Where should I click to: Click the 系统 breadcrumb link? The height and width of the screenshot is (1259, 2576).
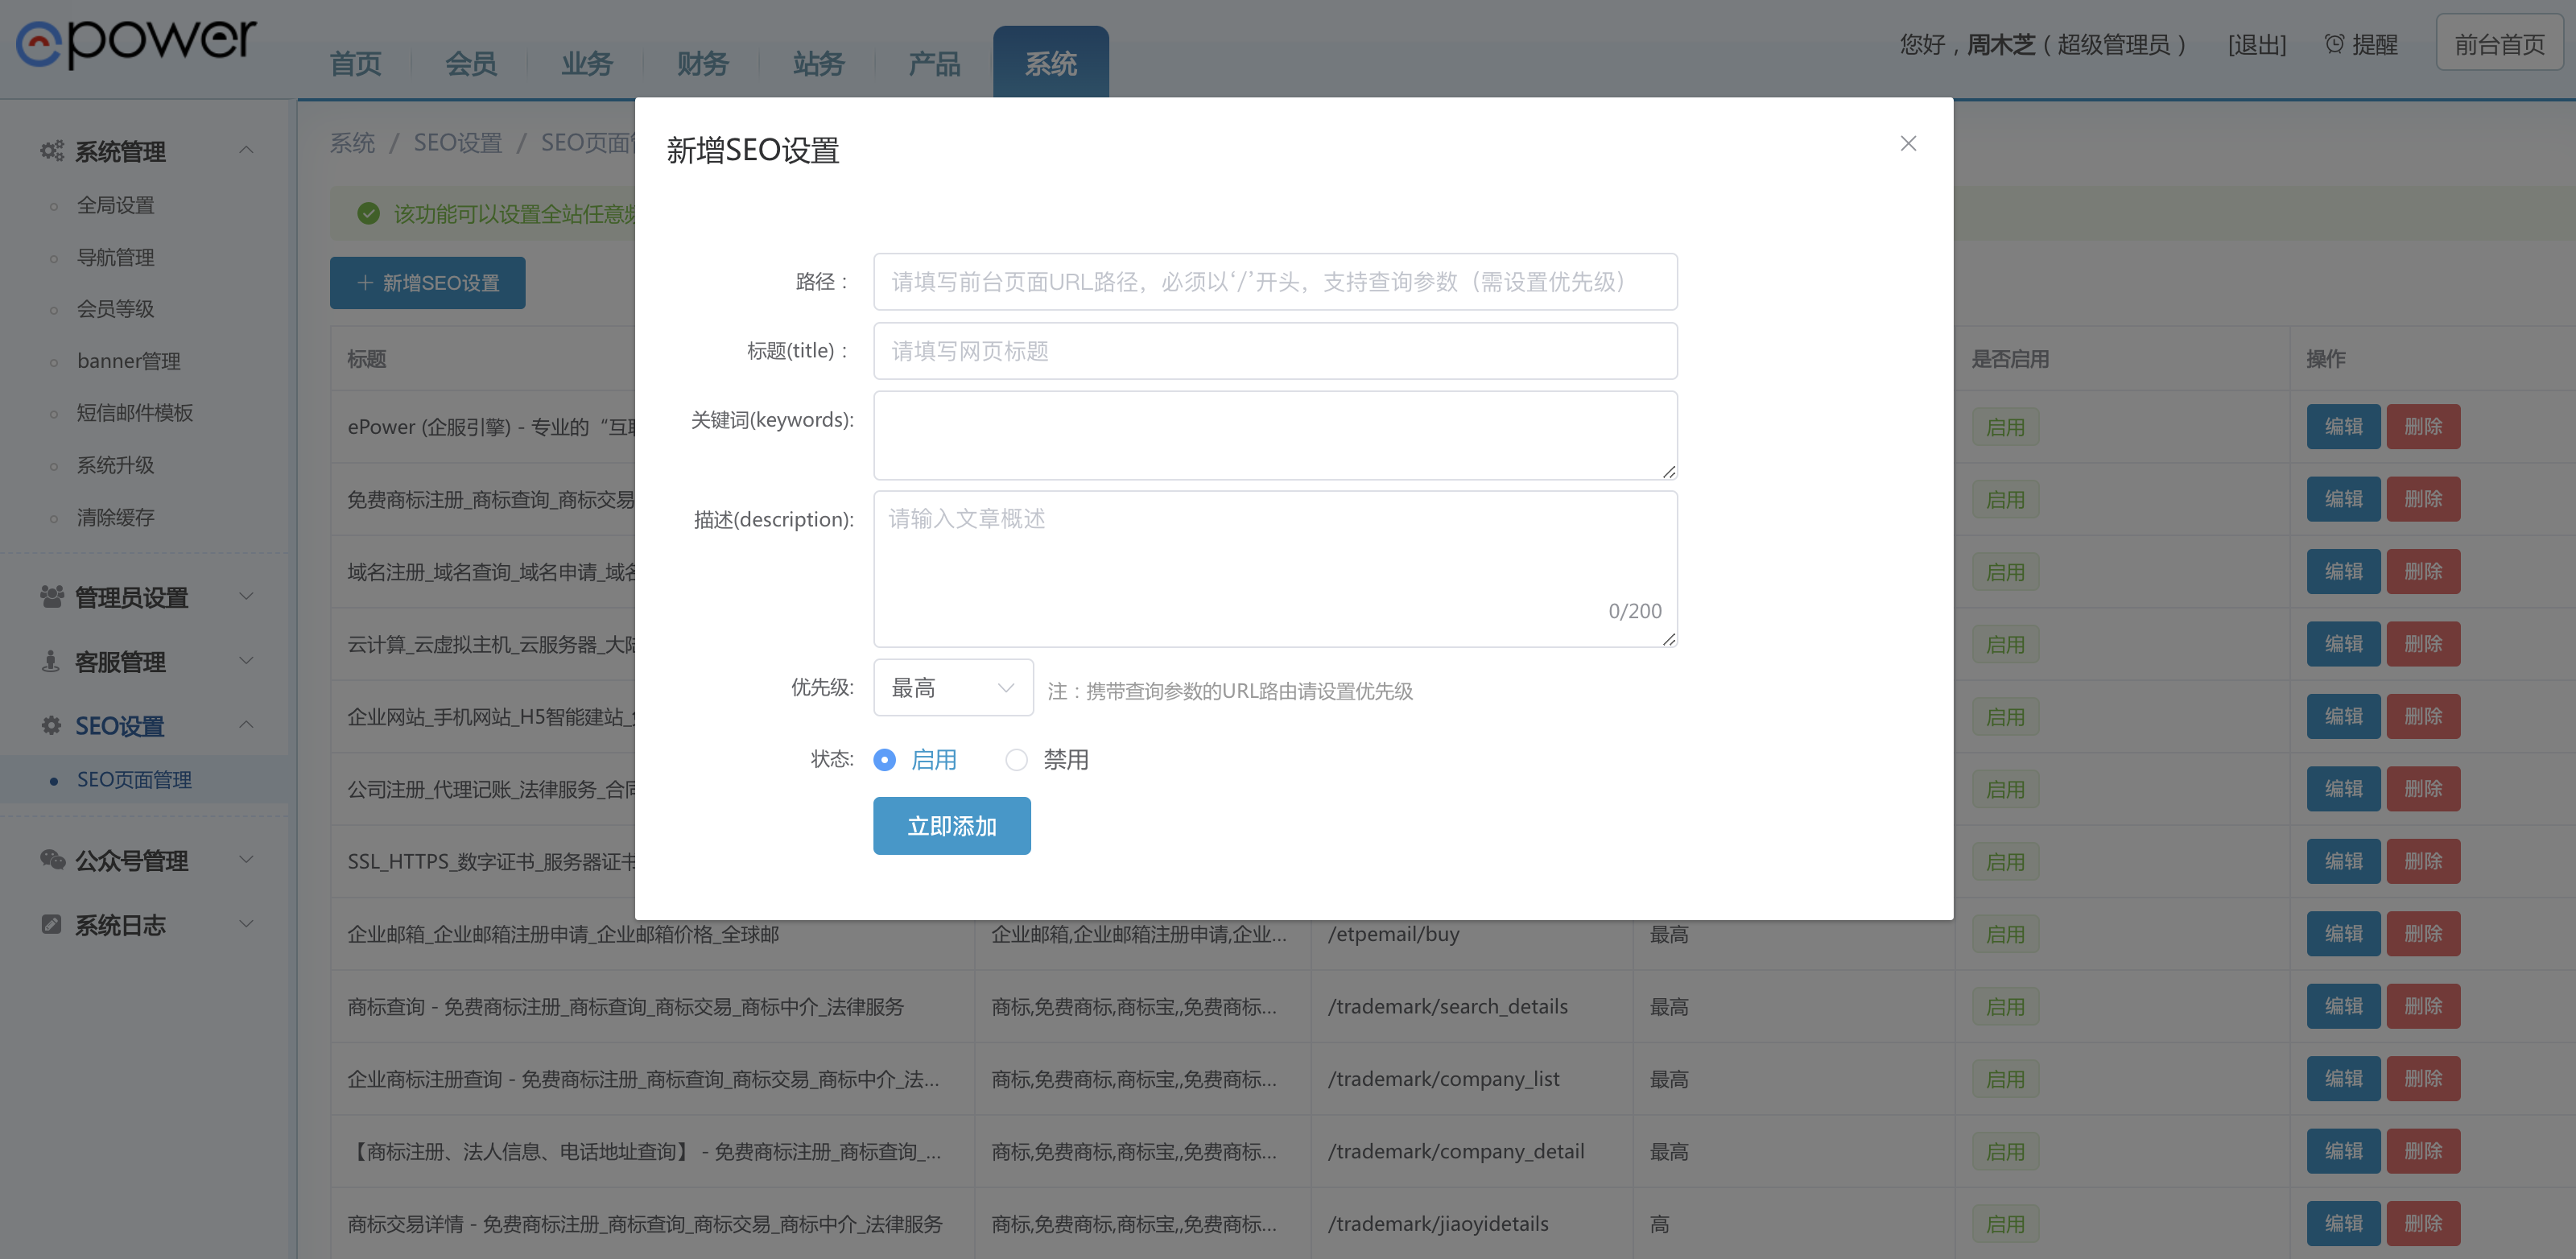point(352,143)
